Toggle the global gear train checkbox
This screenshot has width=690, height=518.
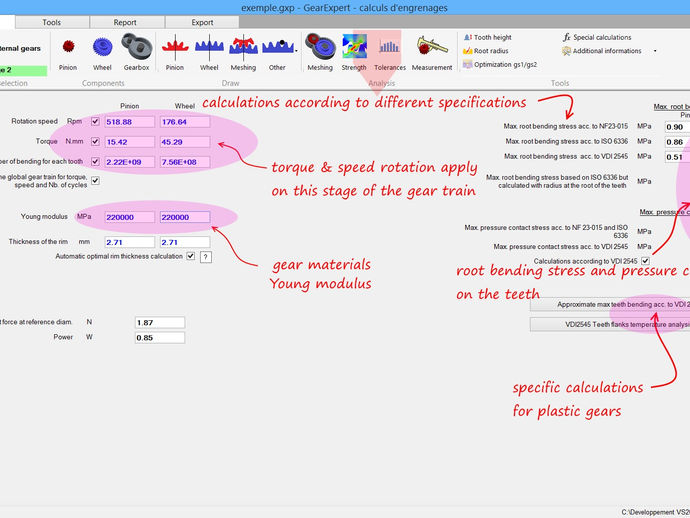point(95,180)
